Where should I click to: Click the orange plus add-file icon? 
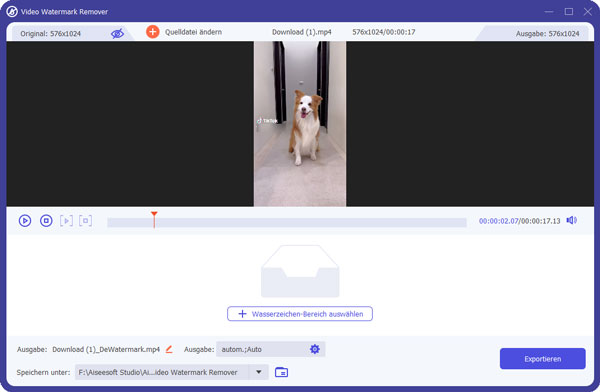(153, 32)
